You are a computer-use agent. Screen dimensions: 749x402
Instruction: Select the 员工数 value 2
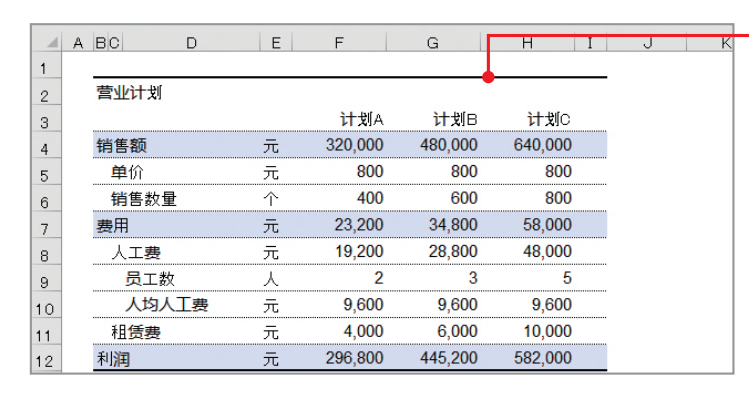click(378, 278)
